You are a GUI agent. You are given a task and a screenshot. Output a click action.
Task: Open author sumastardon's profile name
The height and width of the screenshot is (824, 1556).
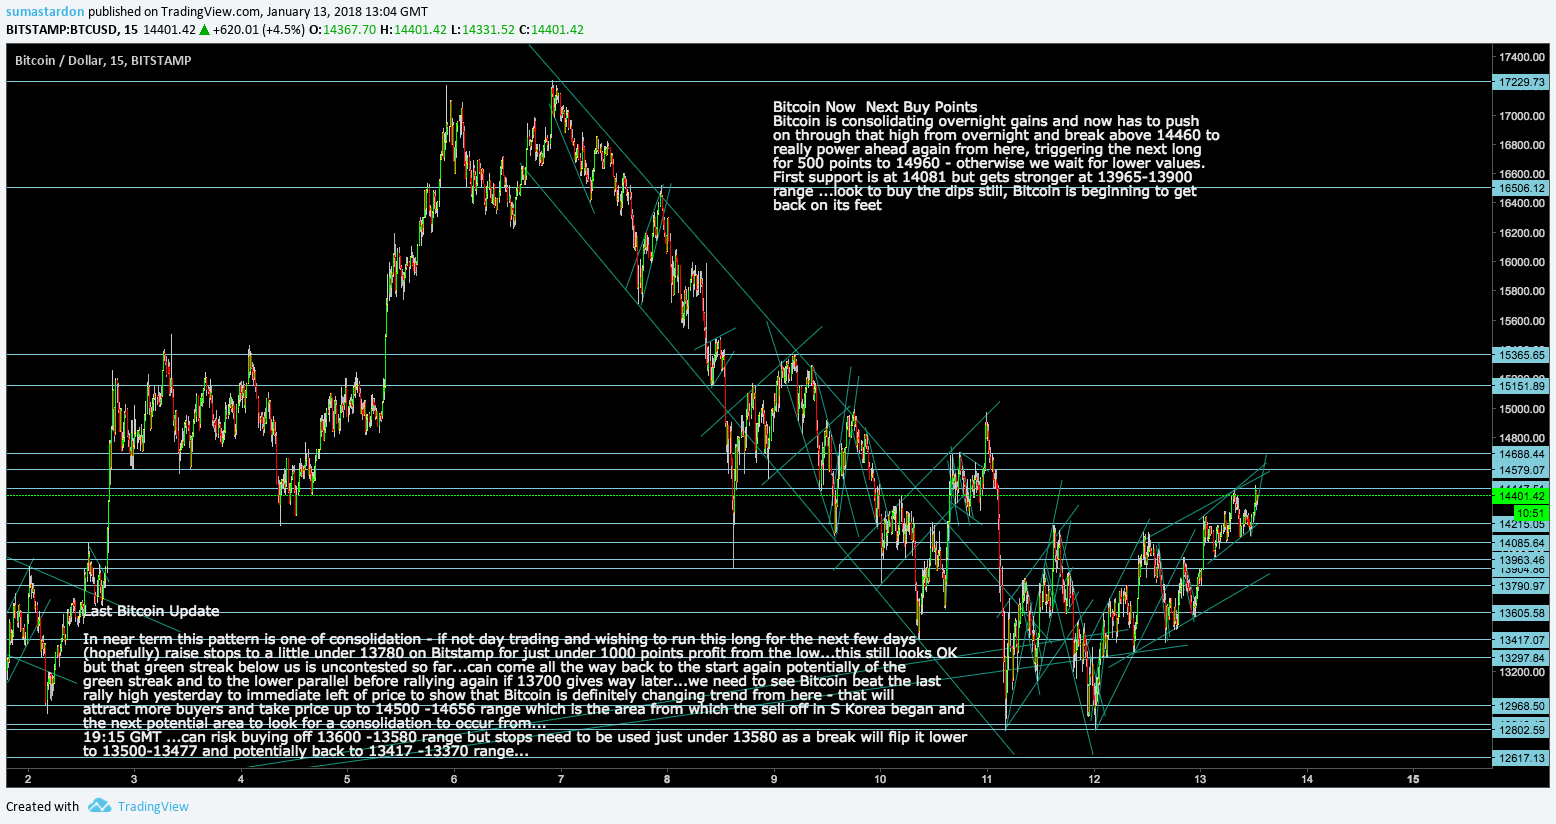[45, 12]
